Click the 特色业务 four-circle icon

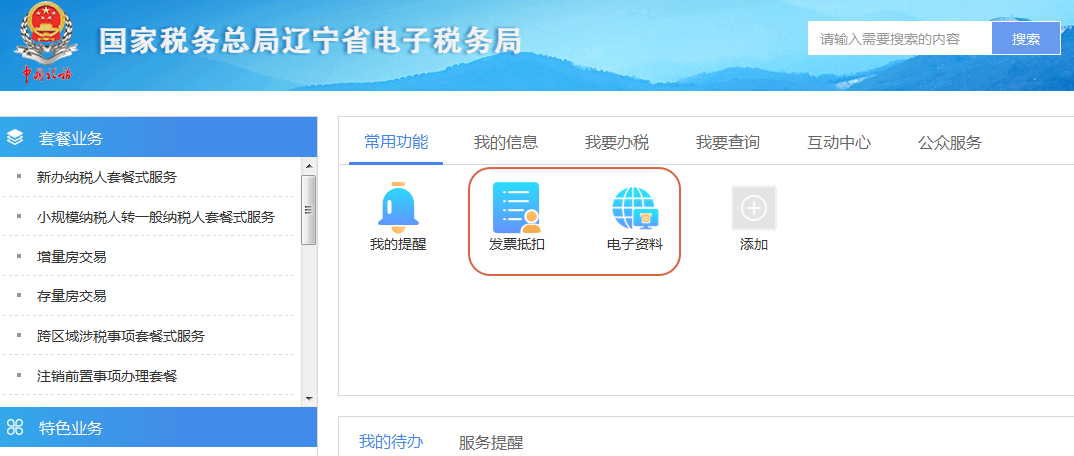tap(15, 429)
